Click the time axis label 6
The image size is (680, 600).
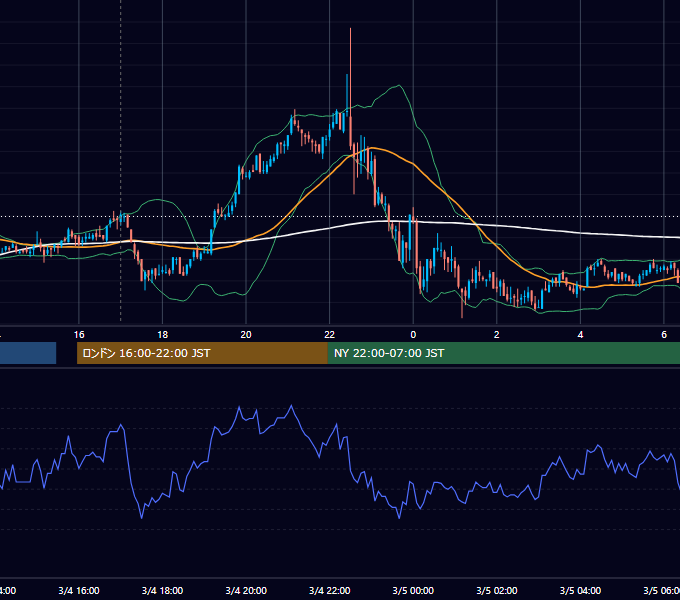[664, 335]
